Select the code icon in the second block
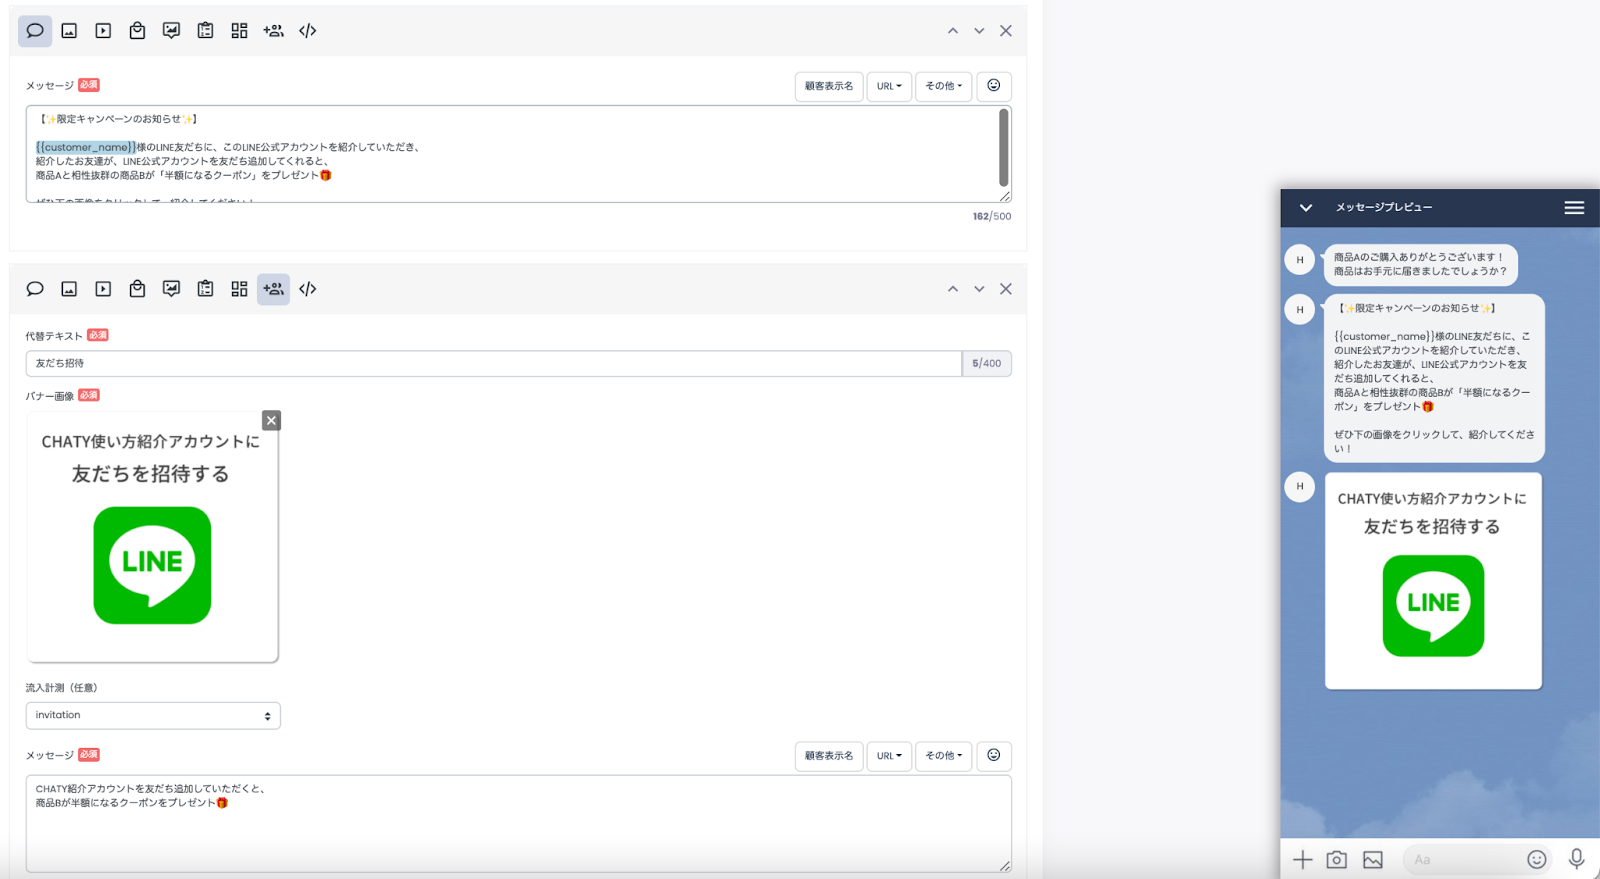 (307, 289)
